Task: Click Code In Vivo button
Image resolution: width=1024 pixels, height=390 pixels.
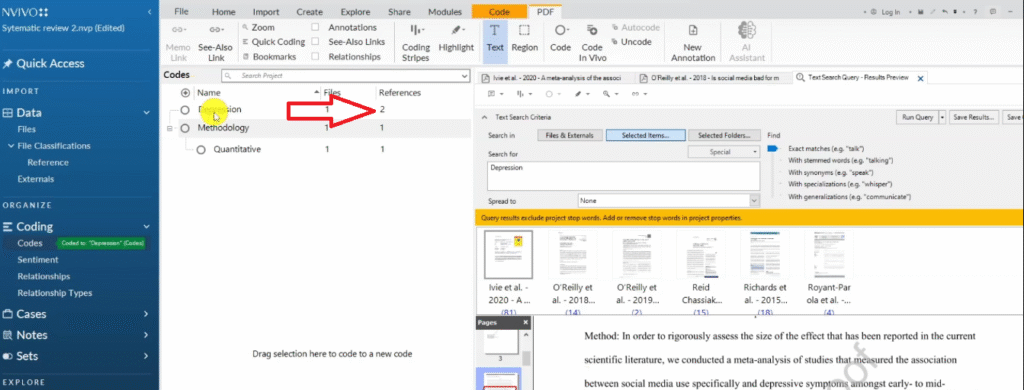Action: [x=592, y=42]
